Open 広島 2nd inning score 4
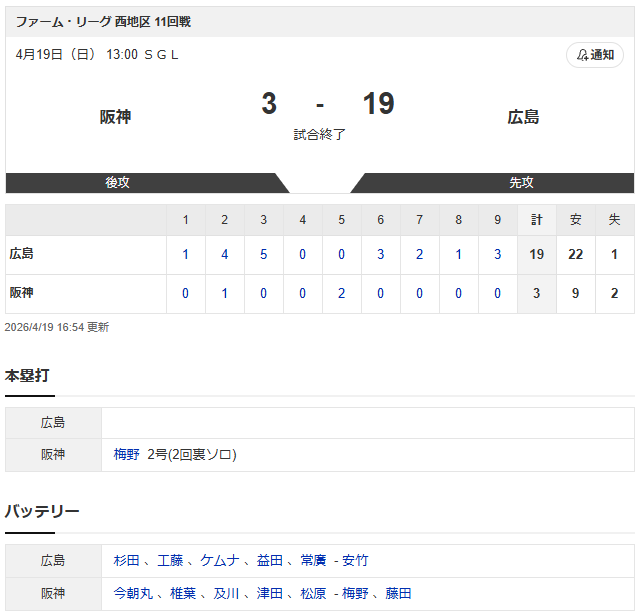This screenshot has width=640, height=616. point(224,254)
